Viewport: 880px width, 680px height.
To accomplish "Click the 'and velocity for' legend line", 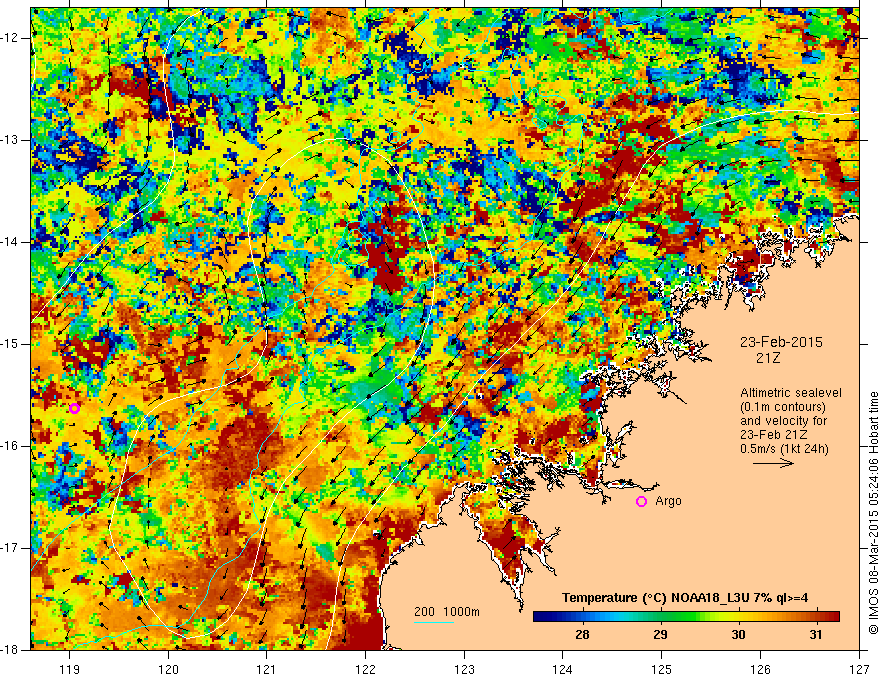I will [x=783, y=421].
